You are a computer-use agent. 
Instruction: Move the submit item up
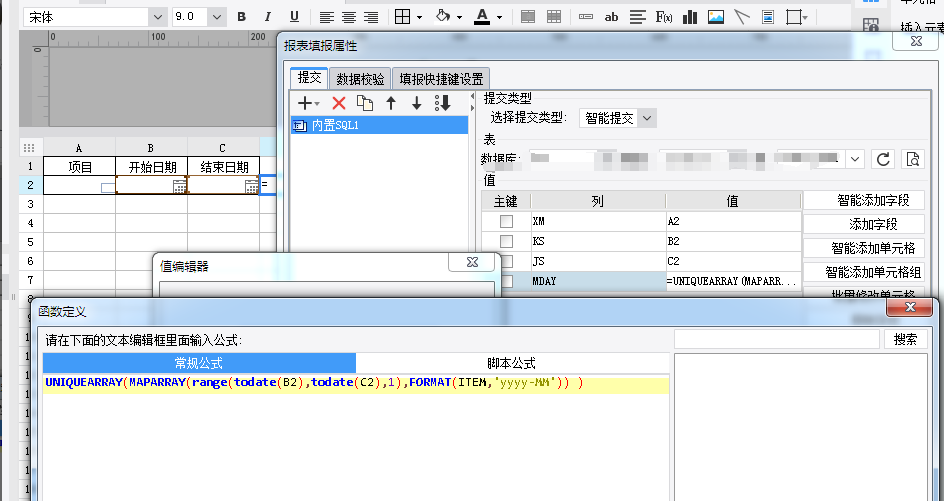click(x=391, y=104)
